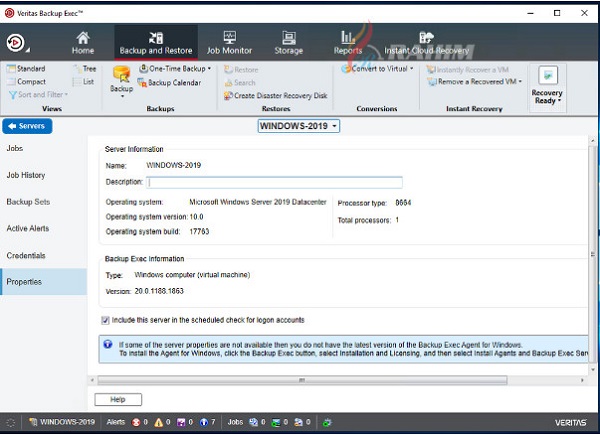Image resolution: width=600 pixels, height=435 pixels.
Task: Open the Reports tab
Action: click(347, 43)
